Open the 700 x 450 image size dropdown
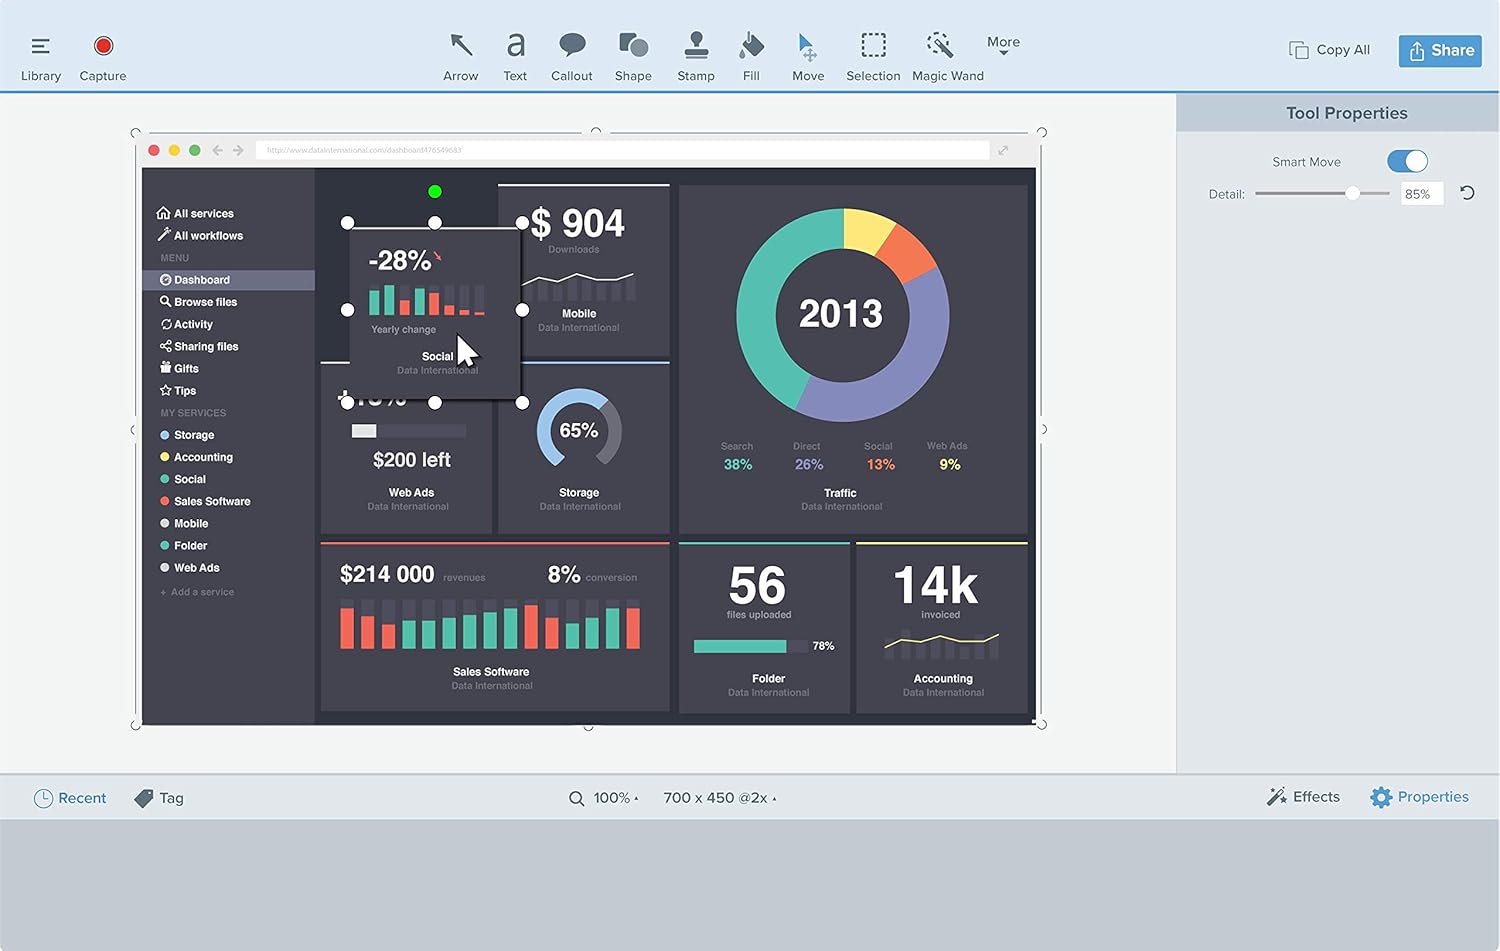The image size is (1500, 951). pyautogui.click(x=719, y=798)
